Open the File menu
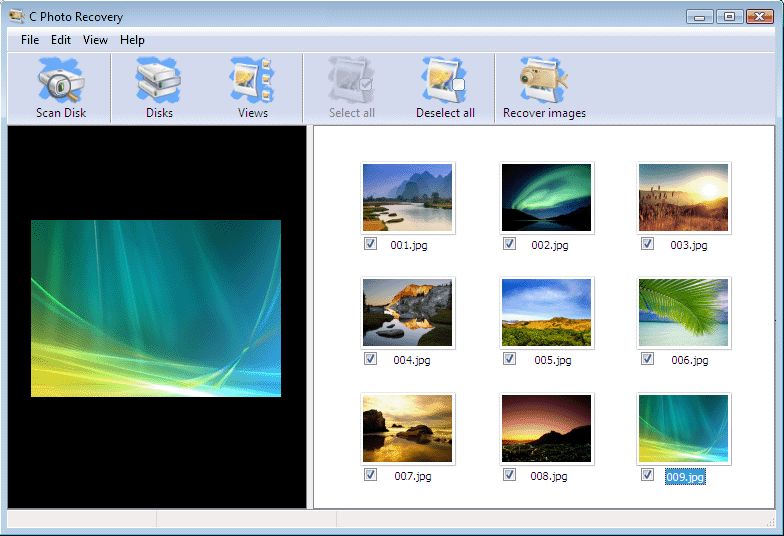784x536 pixels. (x=30, y=40)
